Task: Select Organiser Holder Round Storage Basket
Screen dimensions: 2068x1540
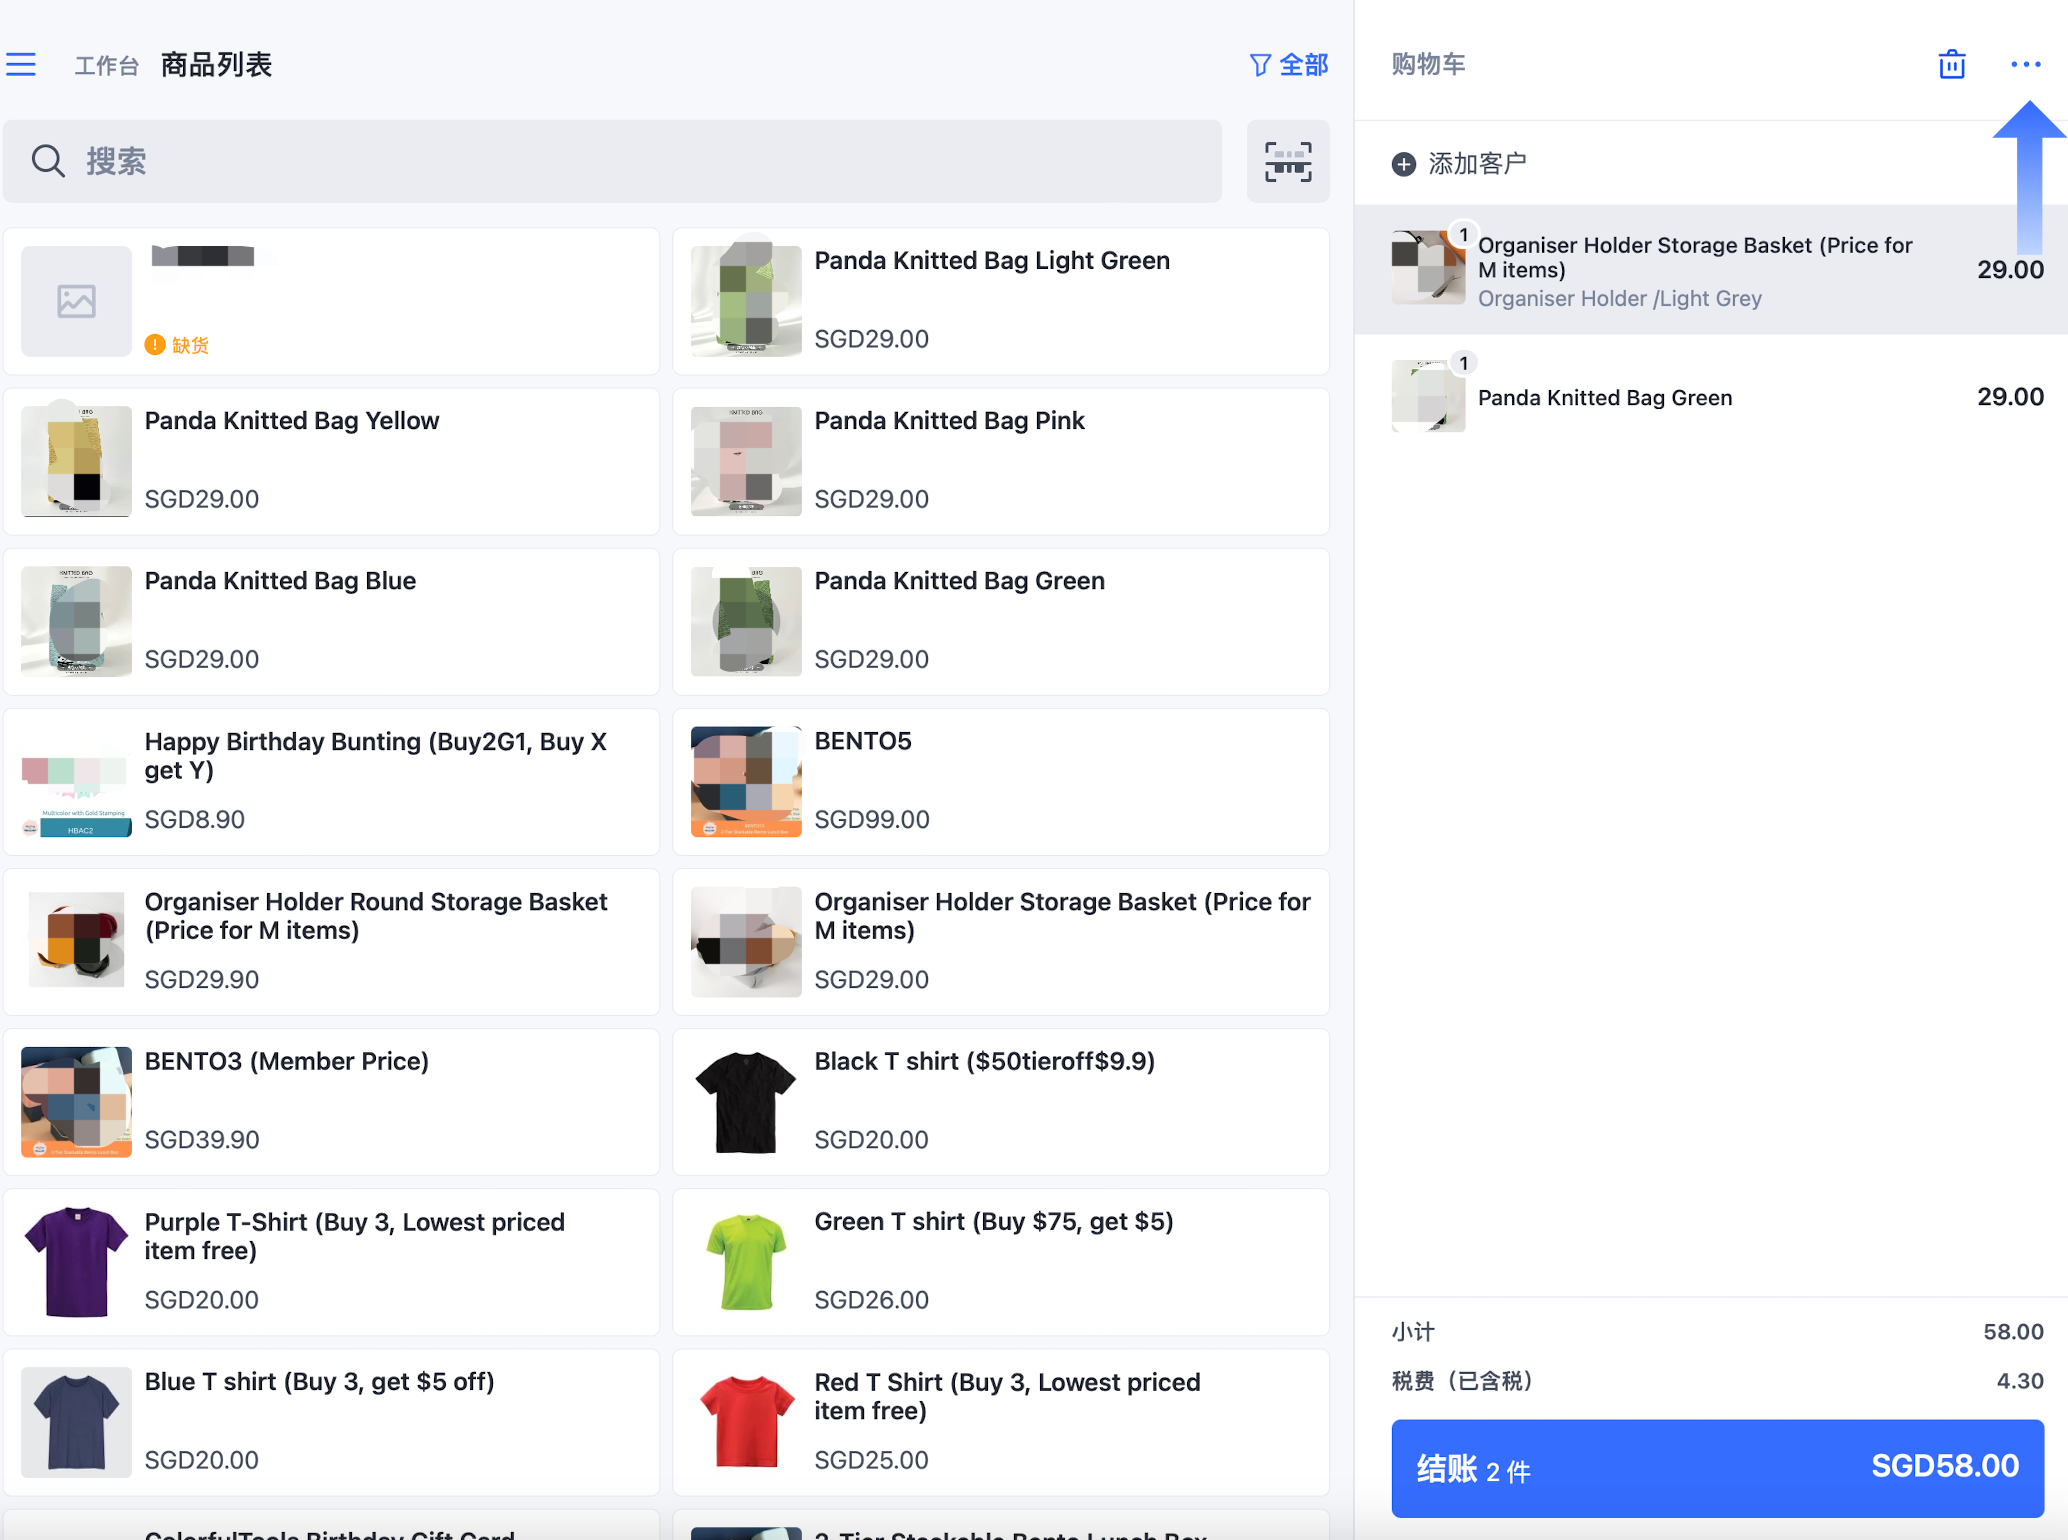Action: coord(331,942)
